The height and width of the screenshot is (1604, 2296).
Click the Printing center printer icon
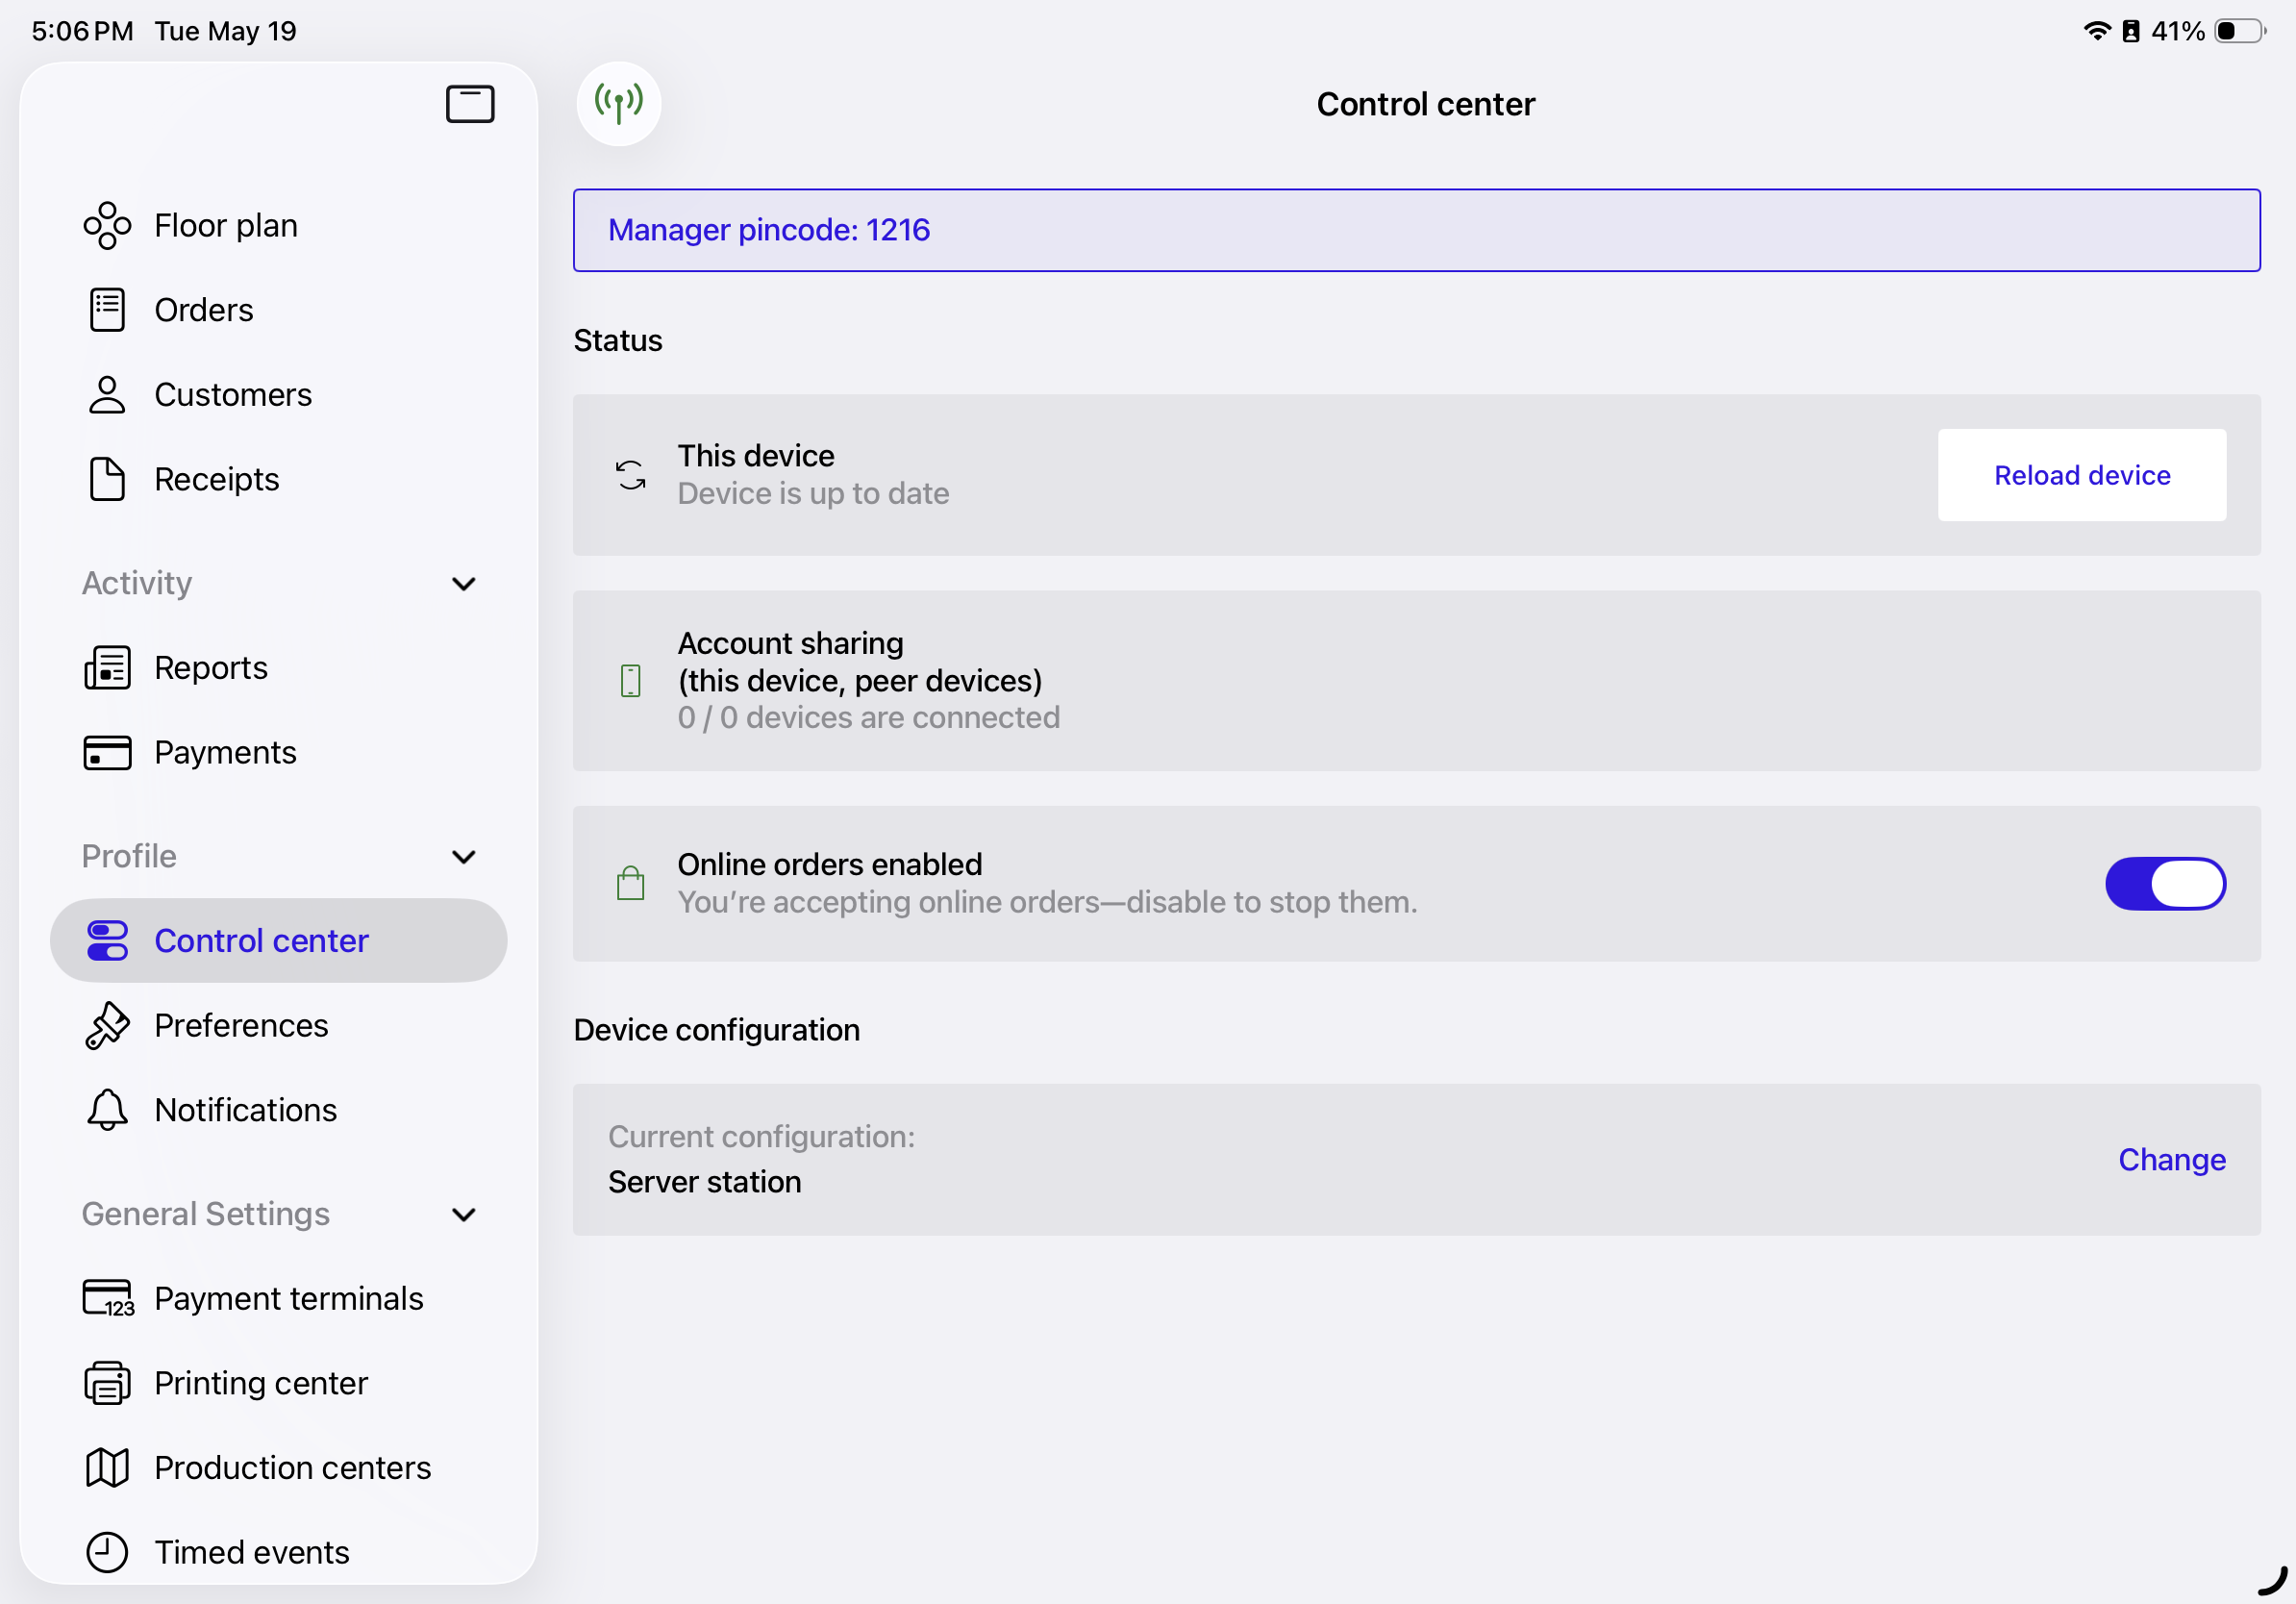pos(107,1383)
